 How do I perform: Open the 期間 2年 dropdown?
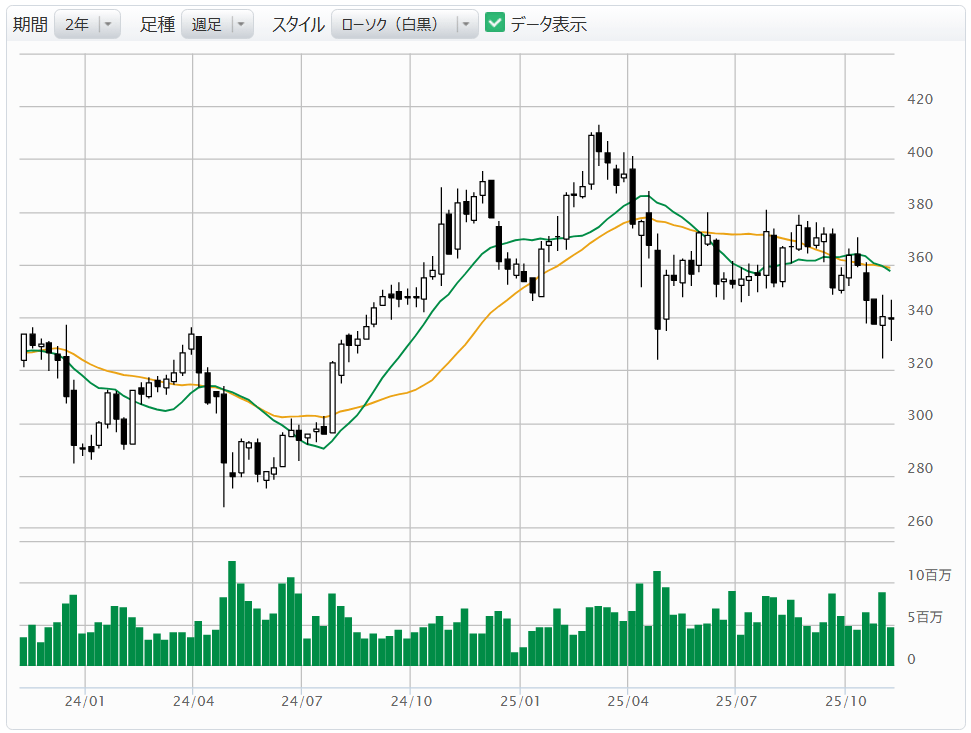click(x=87, y=25)
